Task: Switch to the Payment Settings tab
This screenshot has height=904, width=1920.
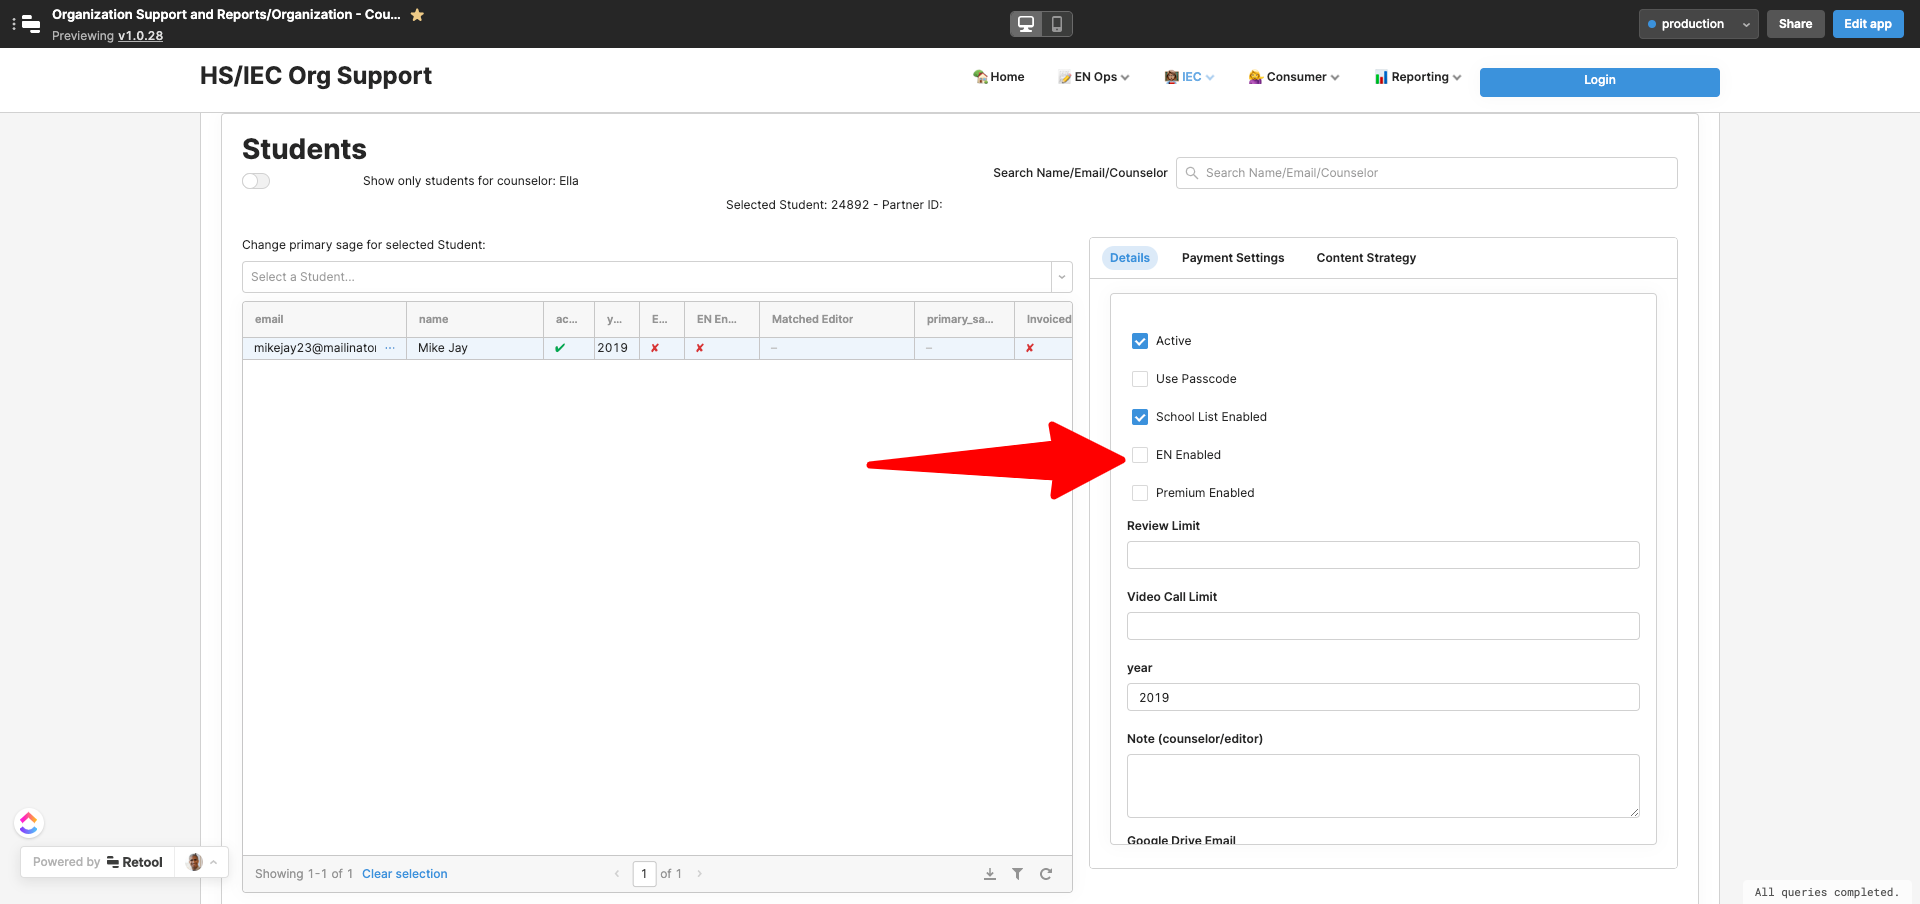Action: click(x=1233, y=258)
